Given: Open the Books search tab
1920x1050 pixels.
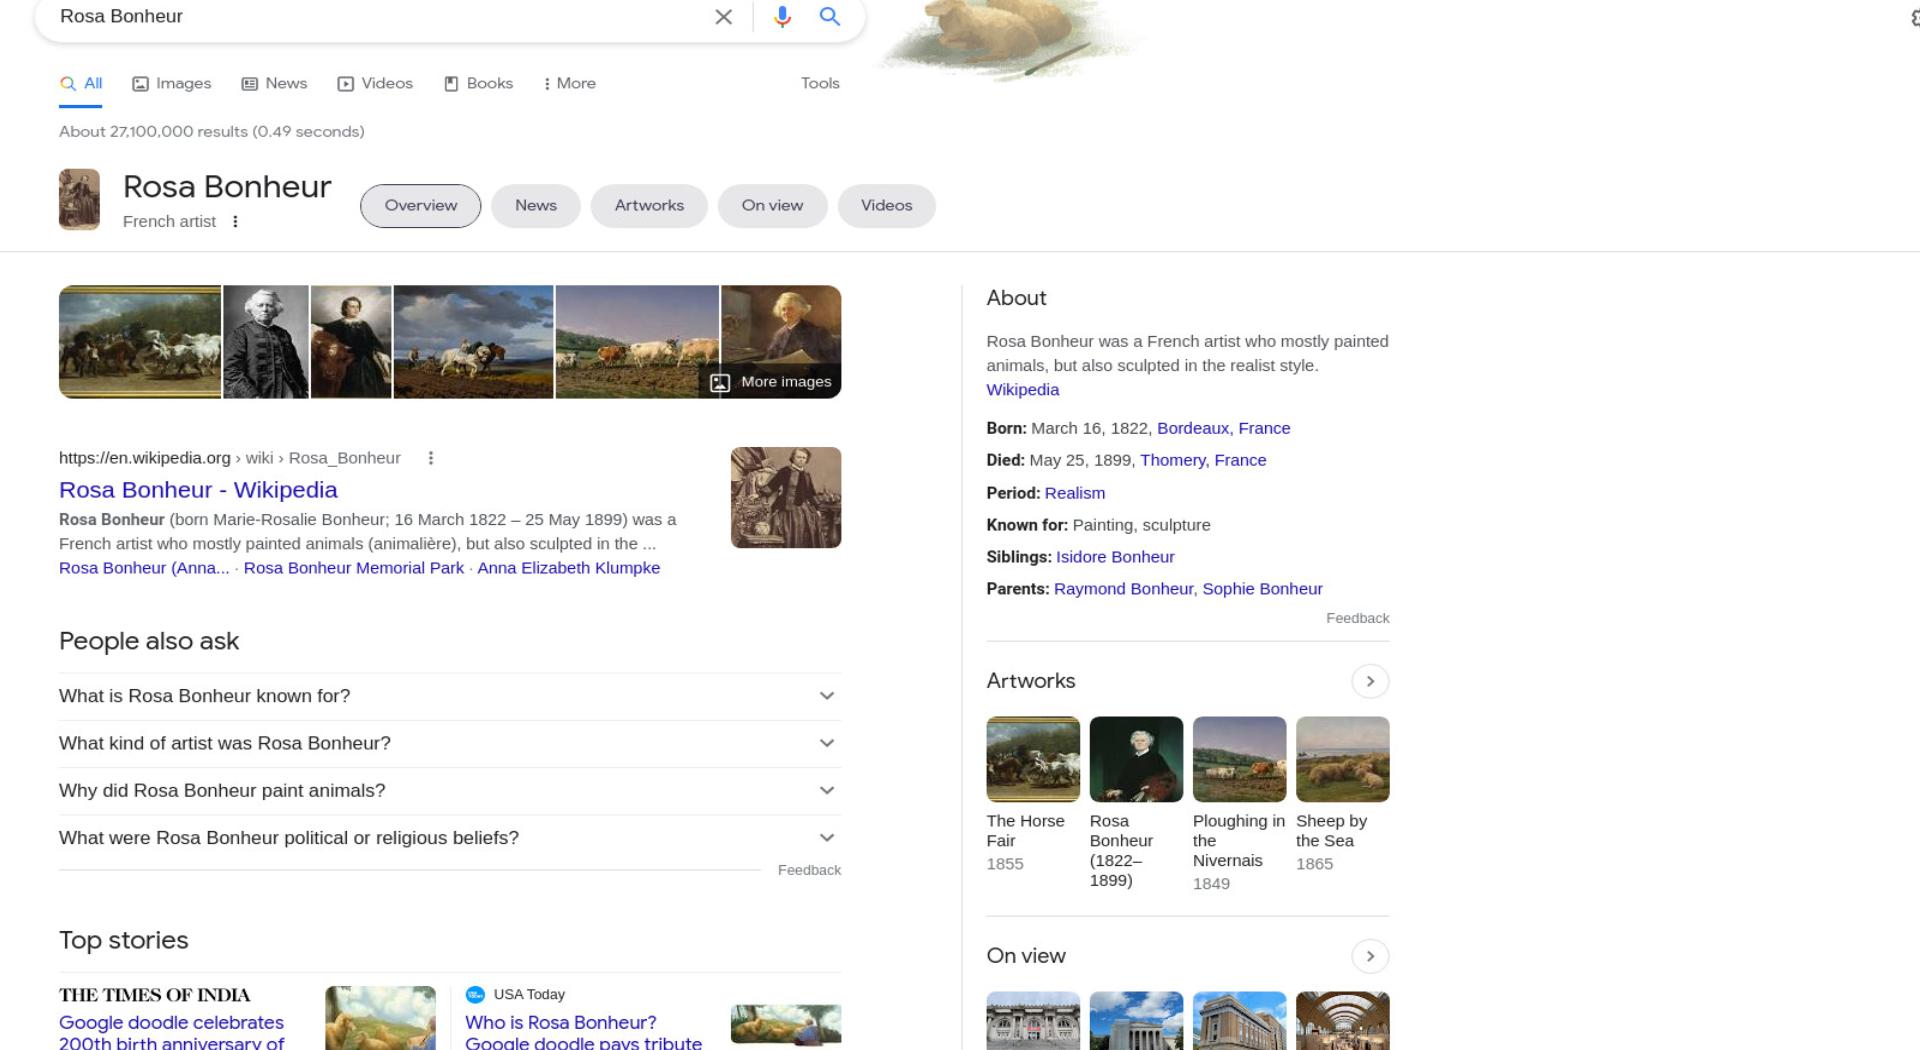Looking at the screenshot, I should coord(478,84).
